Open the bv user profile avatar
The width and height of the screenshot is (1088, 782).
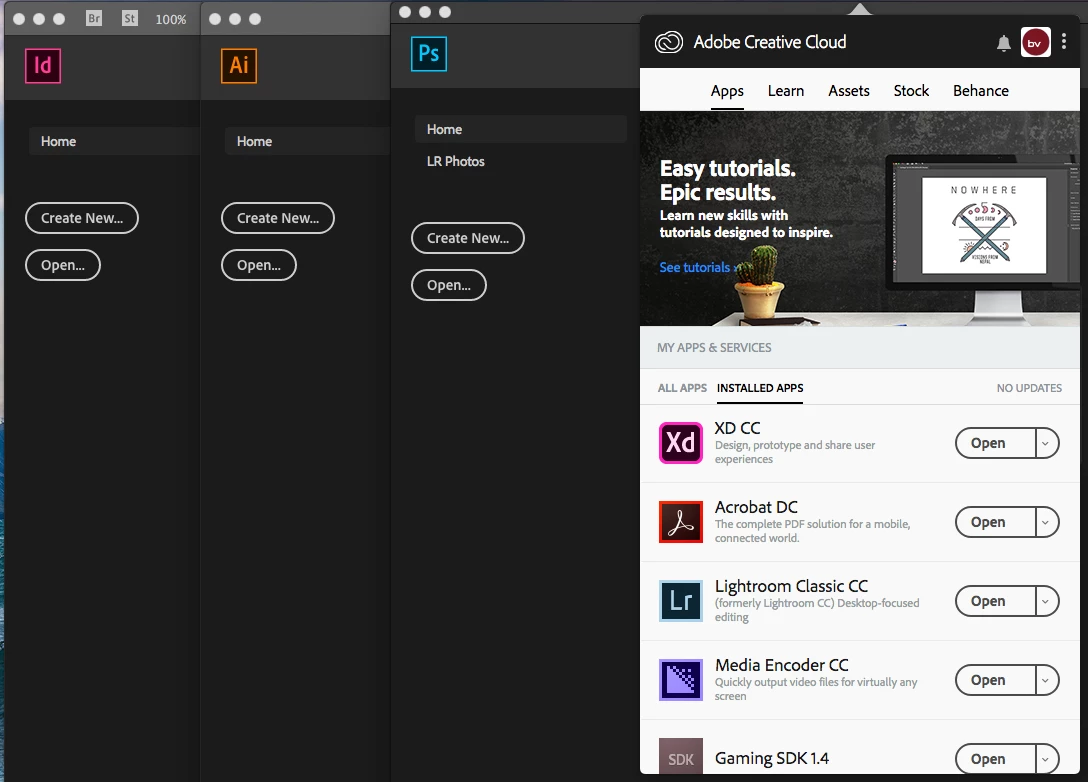1035,43
